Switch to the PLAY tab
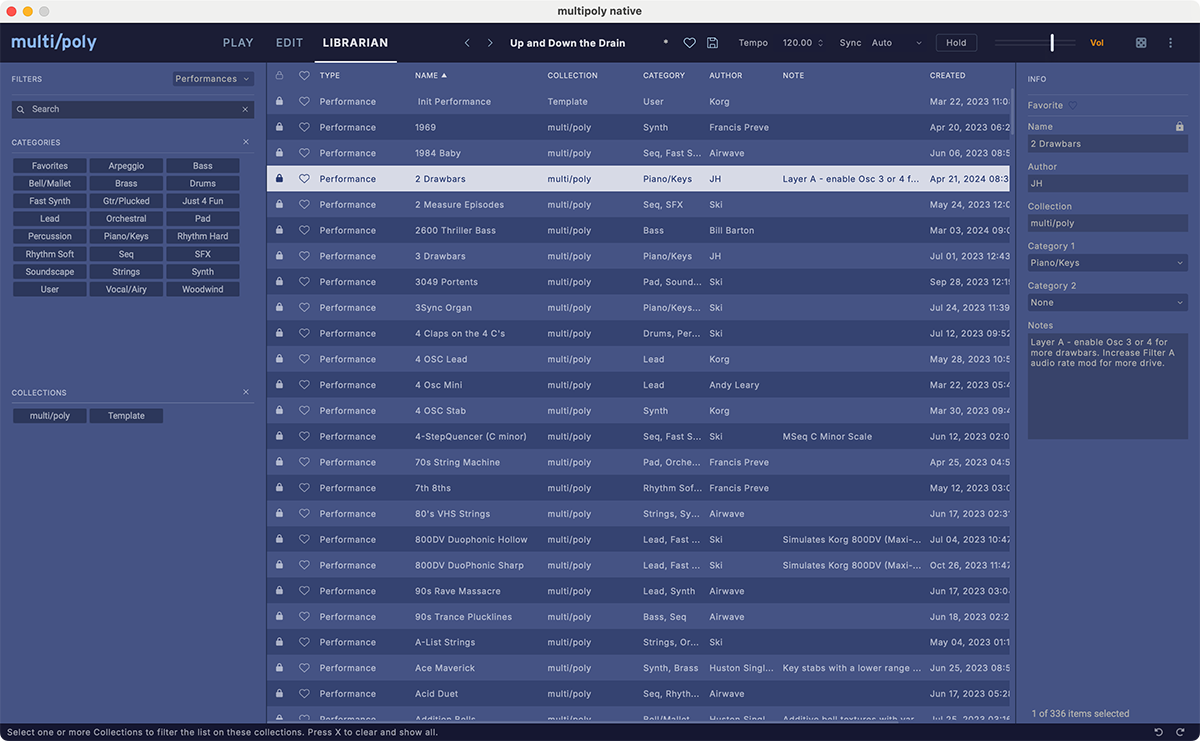This screenshot has width=1200, height=741. [x=238, y=43]
